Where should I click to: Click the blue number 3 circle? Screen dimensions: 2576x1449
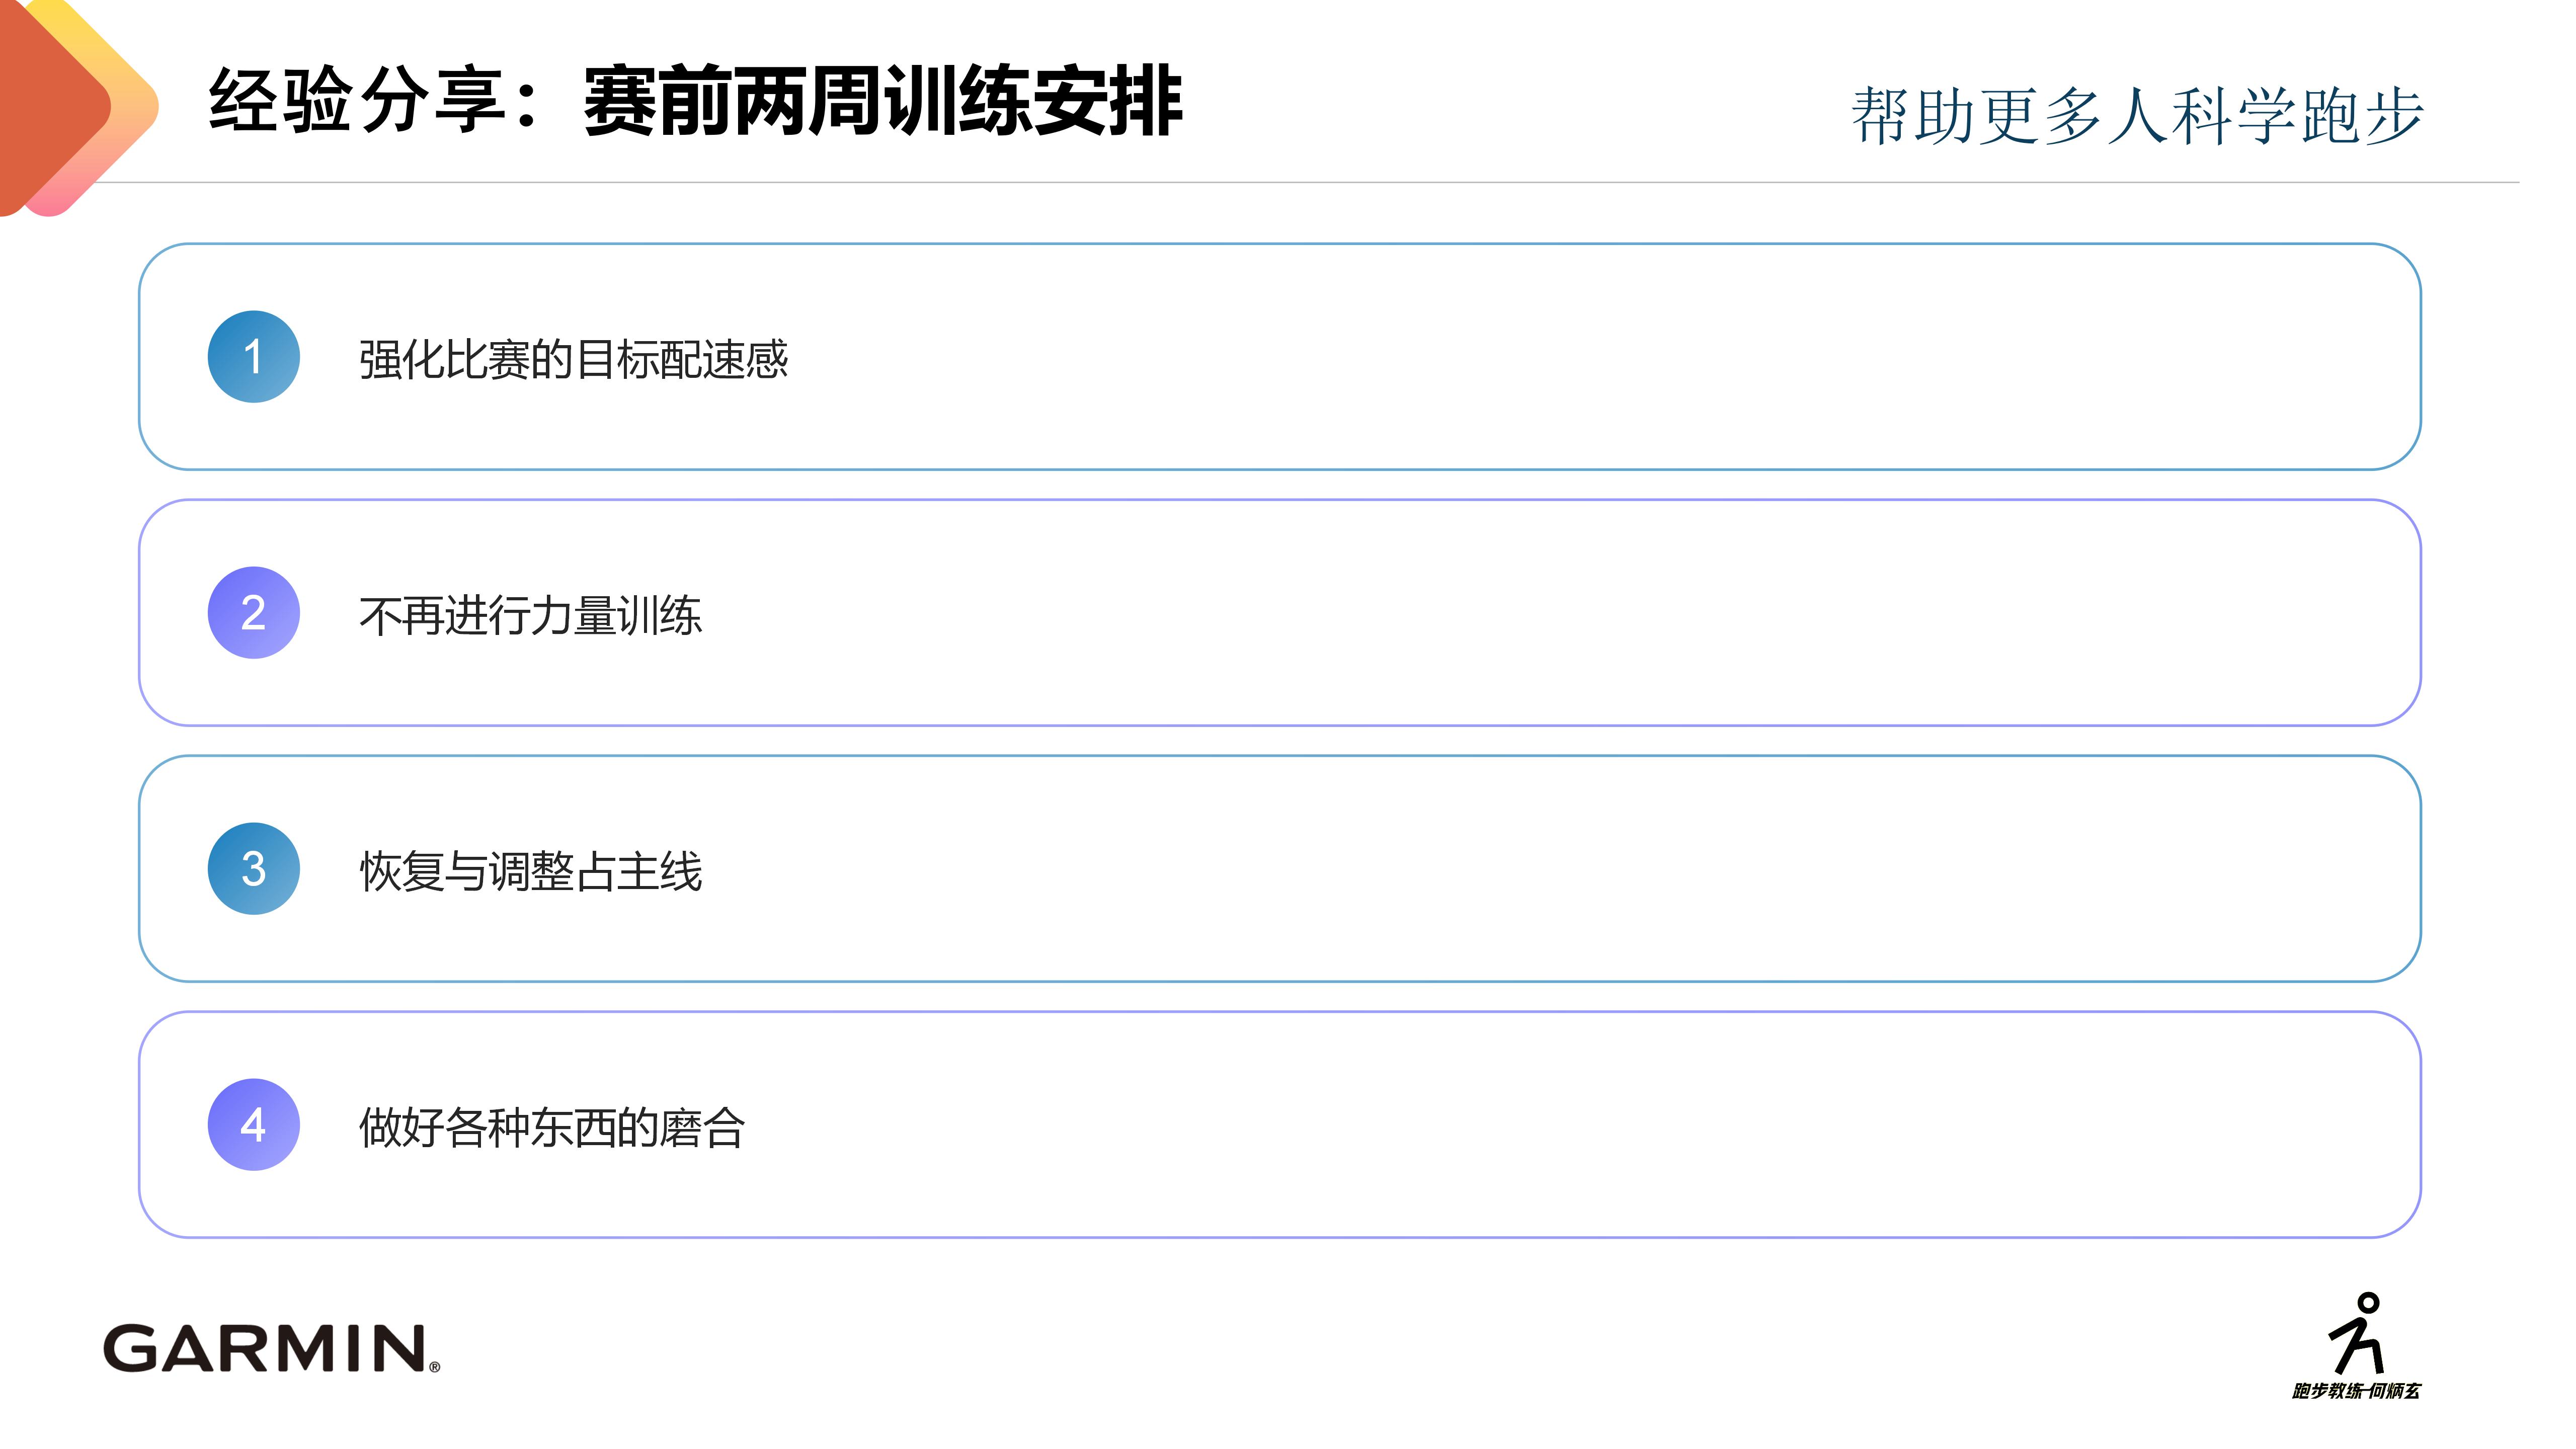tap(253, 869)
